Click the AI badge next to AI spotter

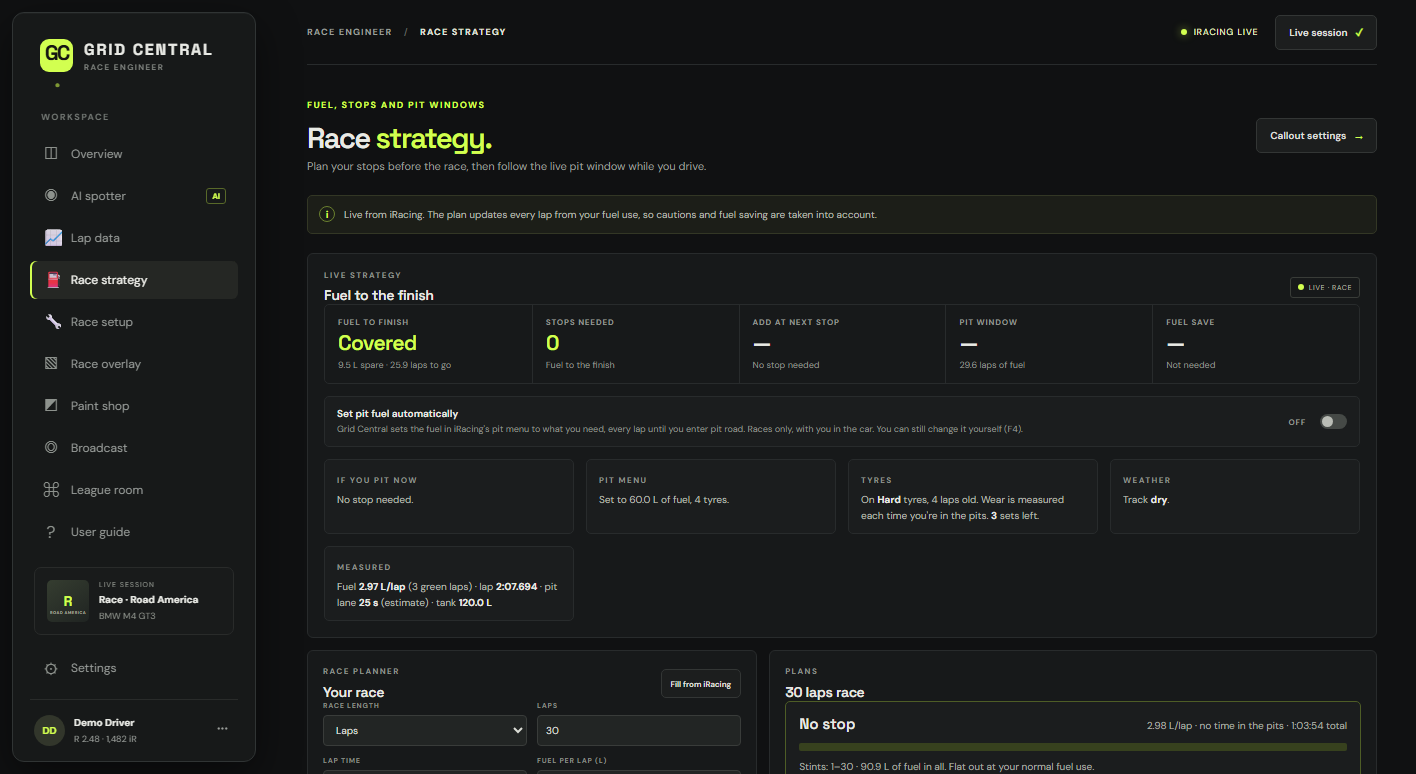(216, 196)
